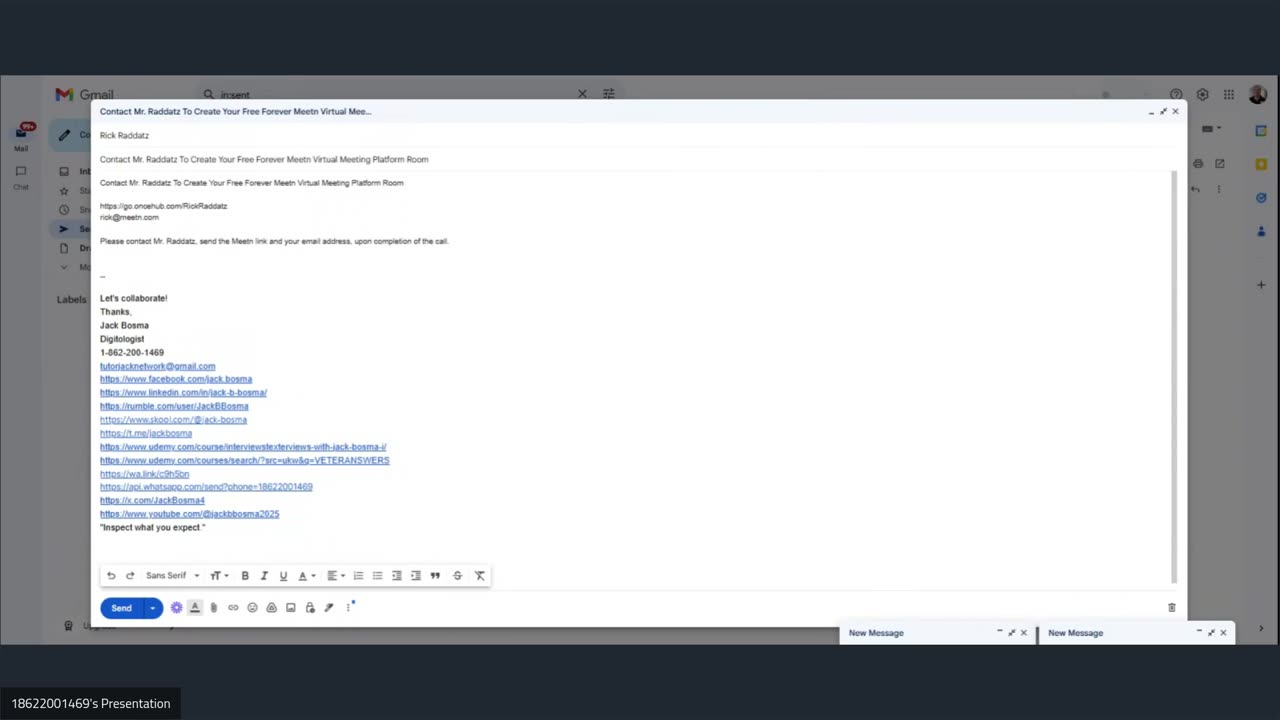The height and width of the screenshot is (720, 1280).
Task: Increase the indent
Action: tap(416, 576)
